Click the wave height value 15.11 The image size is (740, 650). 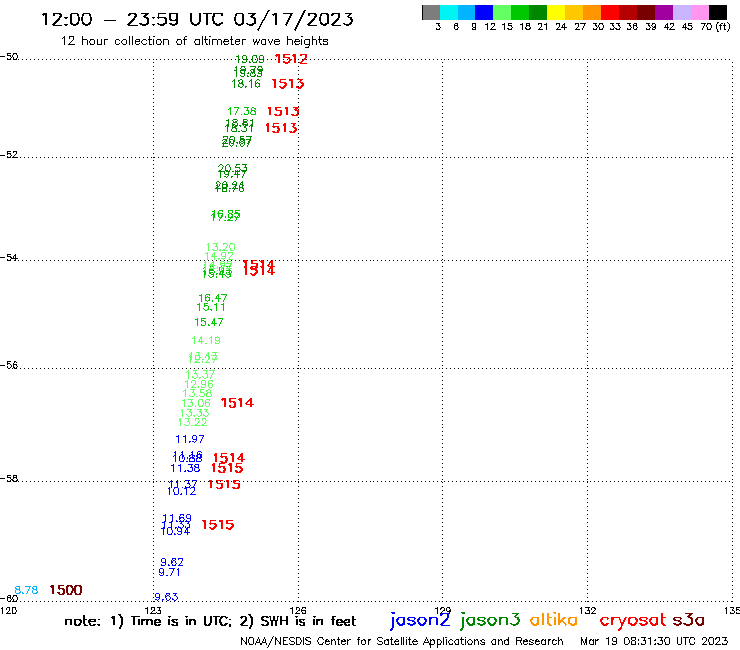[210, 307]
